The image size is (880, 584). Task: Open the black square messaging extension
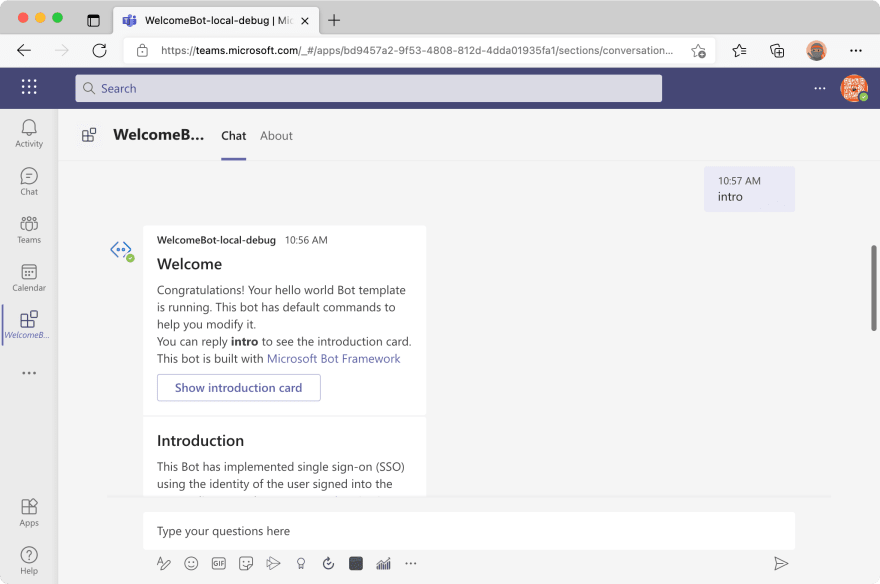pyautogui.click(x=356, y=563)
